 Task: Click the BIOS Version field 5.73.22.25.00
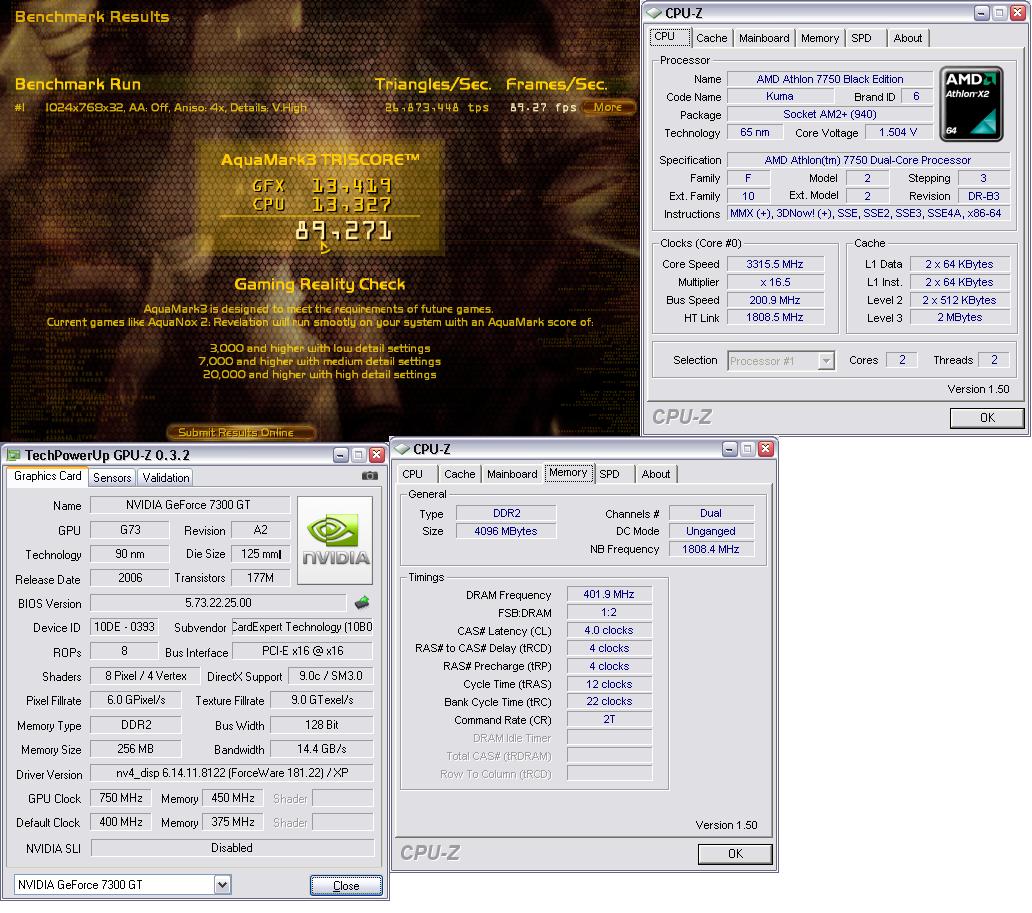218,602
